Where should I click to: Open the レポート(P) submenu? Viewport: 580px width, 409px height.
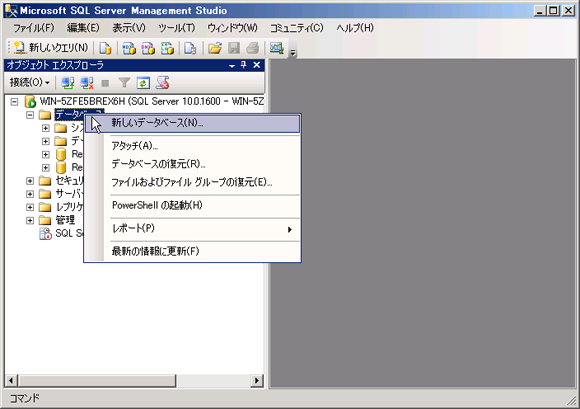click(x=192, y=229)
